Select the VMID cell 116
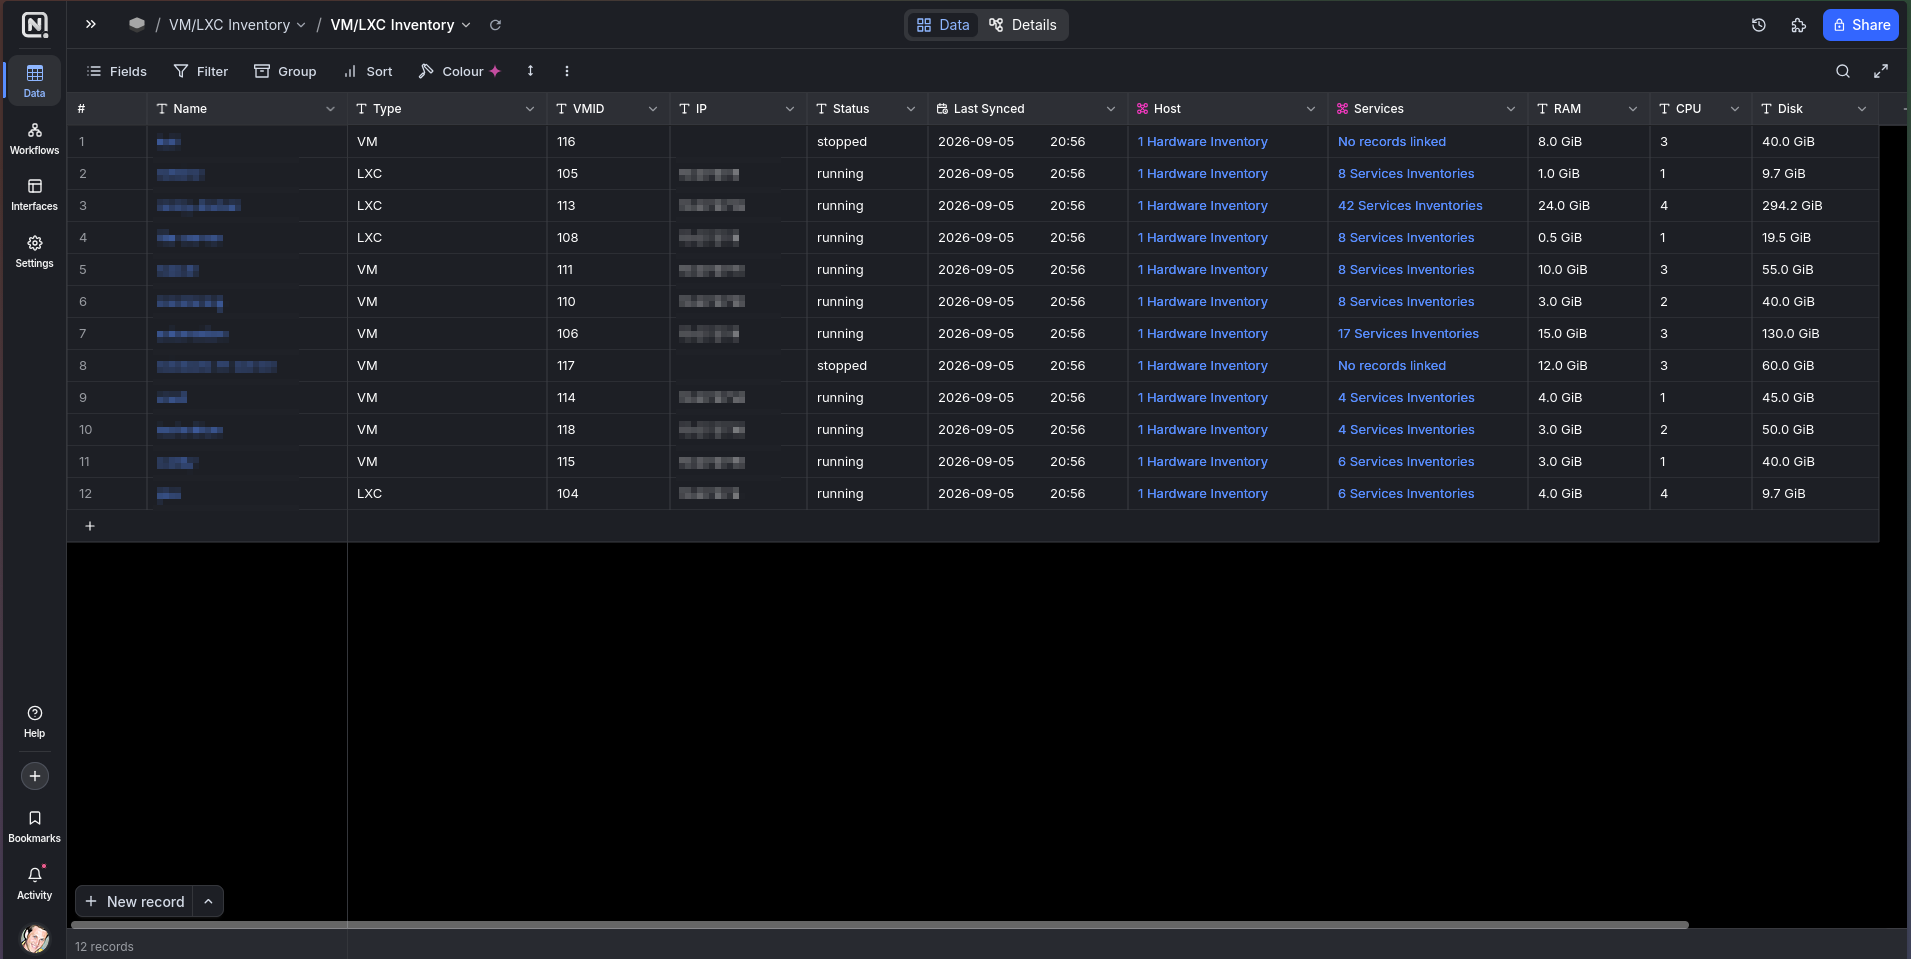Screen dimensions: 1911x959 point(608,142)
